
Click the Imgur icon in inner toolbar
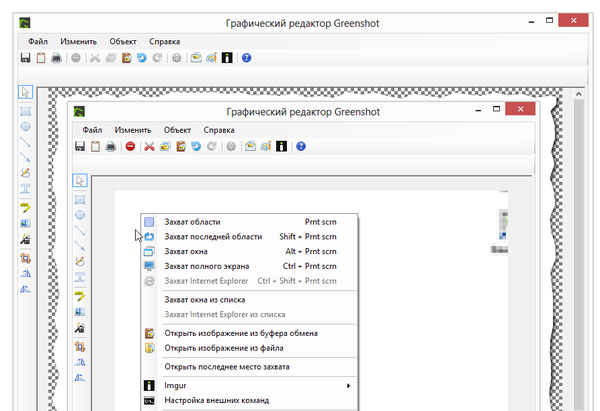click(x=281, y=146)
